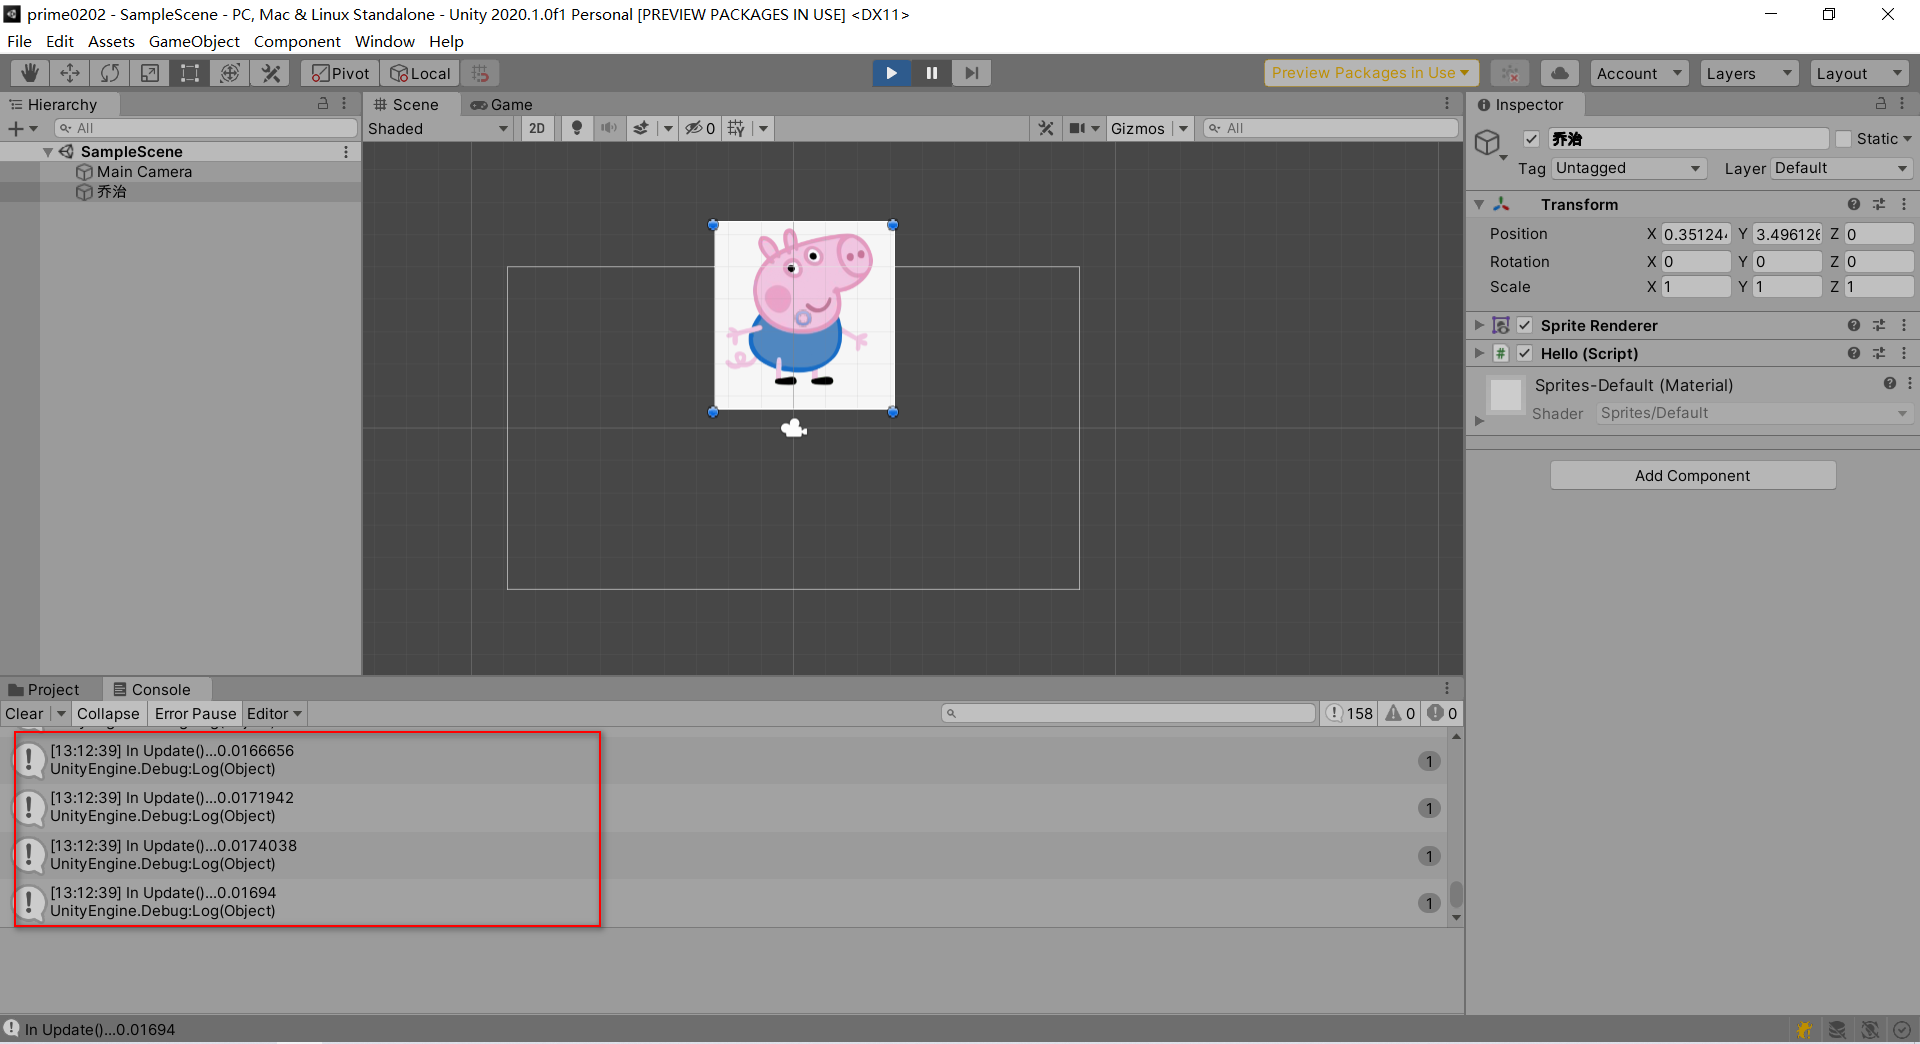
Task: Open Shaded draw mode dropdown
Action: 438,128
